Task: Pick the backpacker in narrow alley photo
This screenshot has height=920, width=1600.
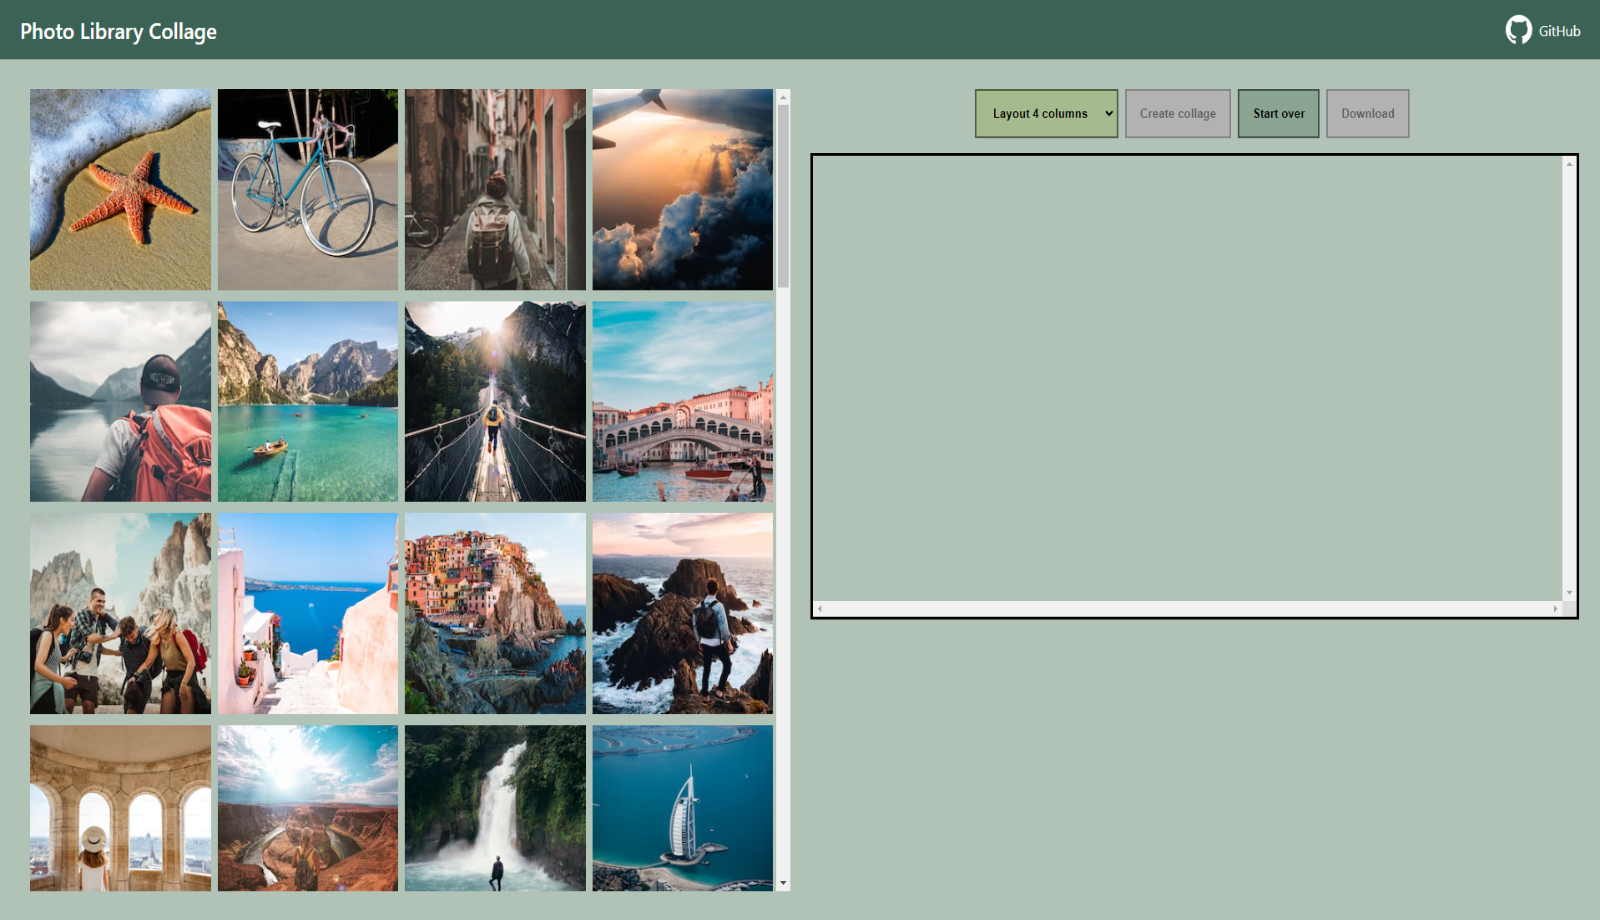Action: pyautogui.click(x=495, y=190)
